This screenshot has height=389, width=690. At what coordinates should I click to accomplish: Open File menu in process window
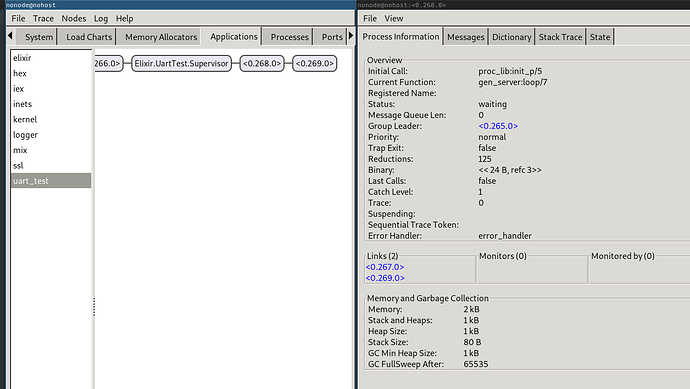pos(370,18)
